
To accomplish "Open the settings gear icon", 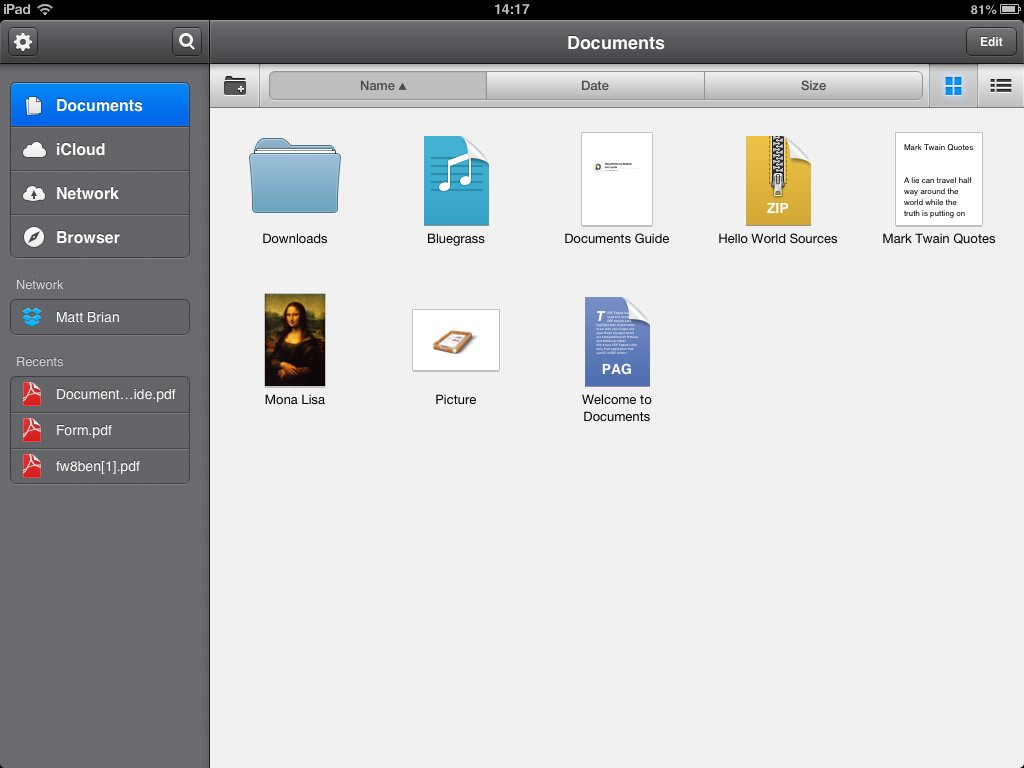I will pos(24,42).
